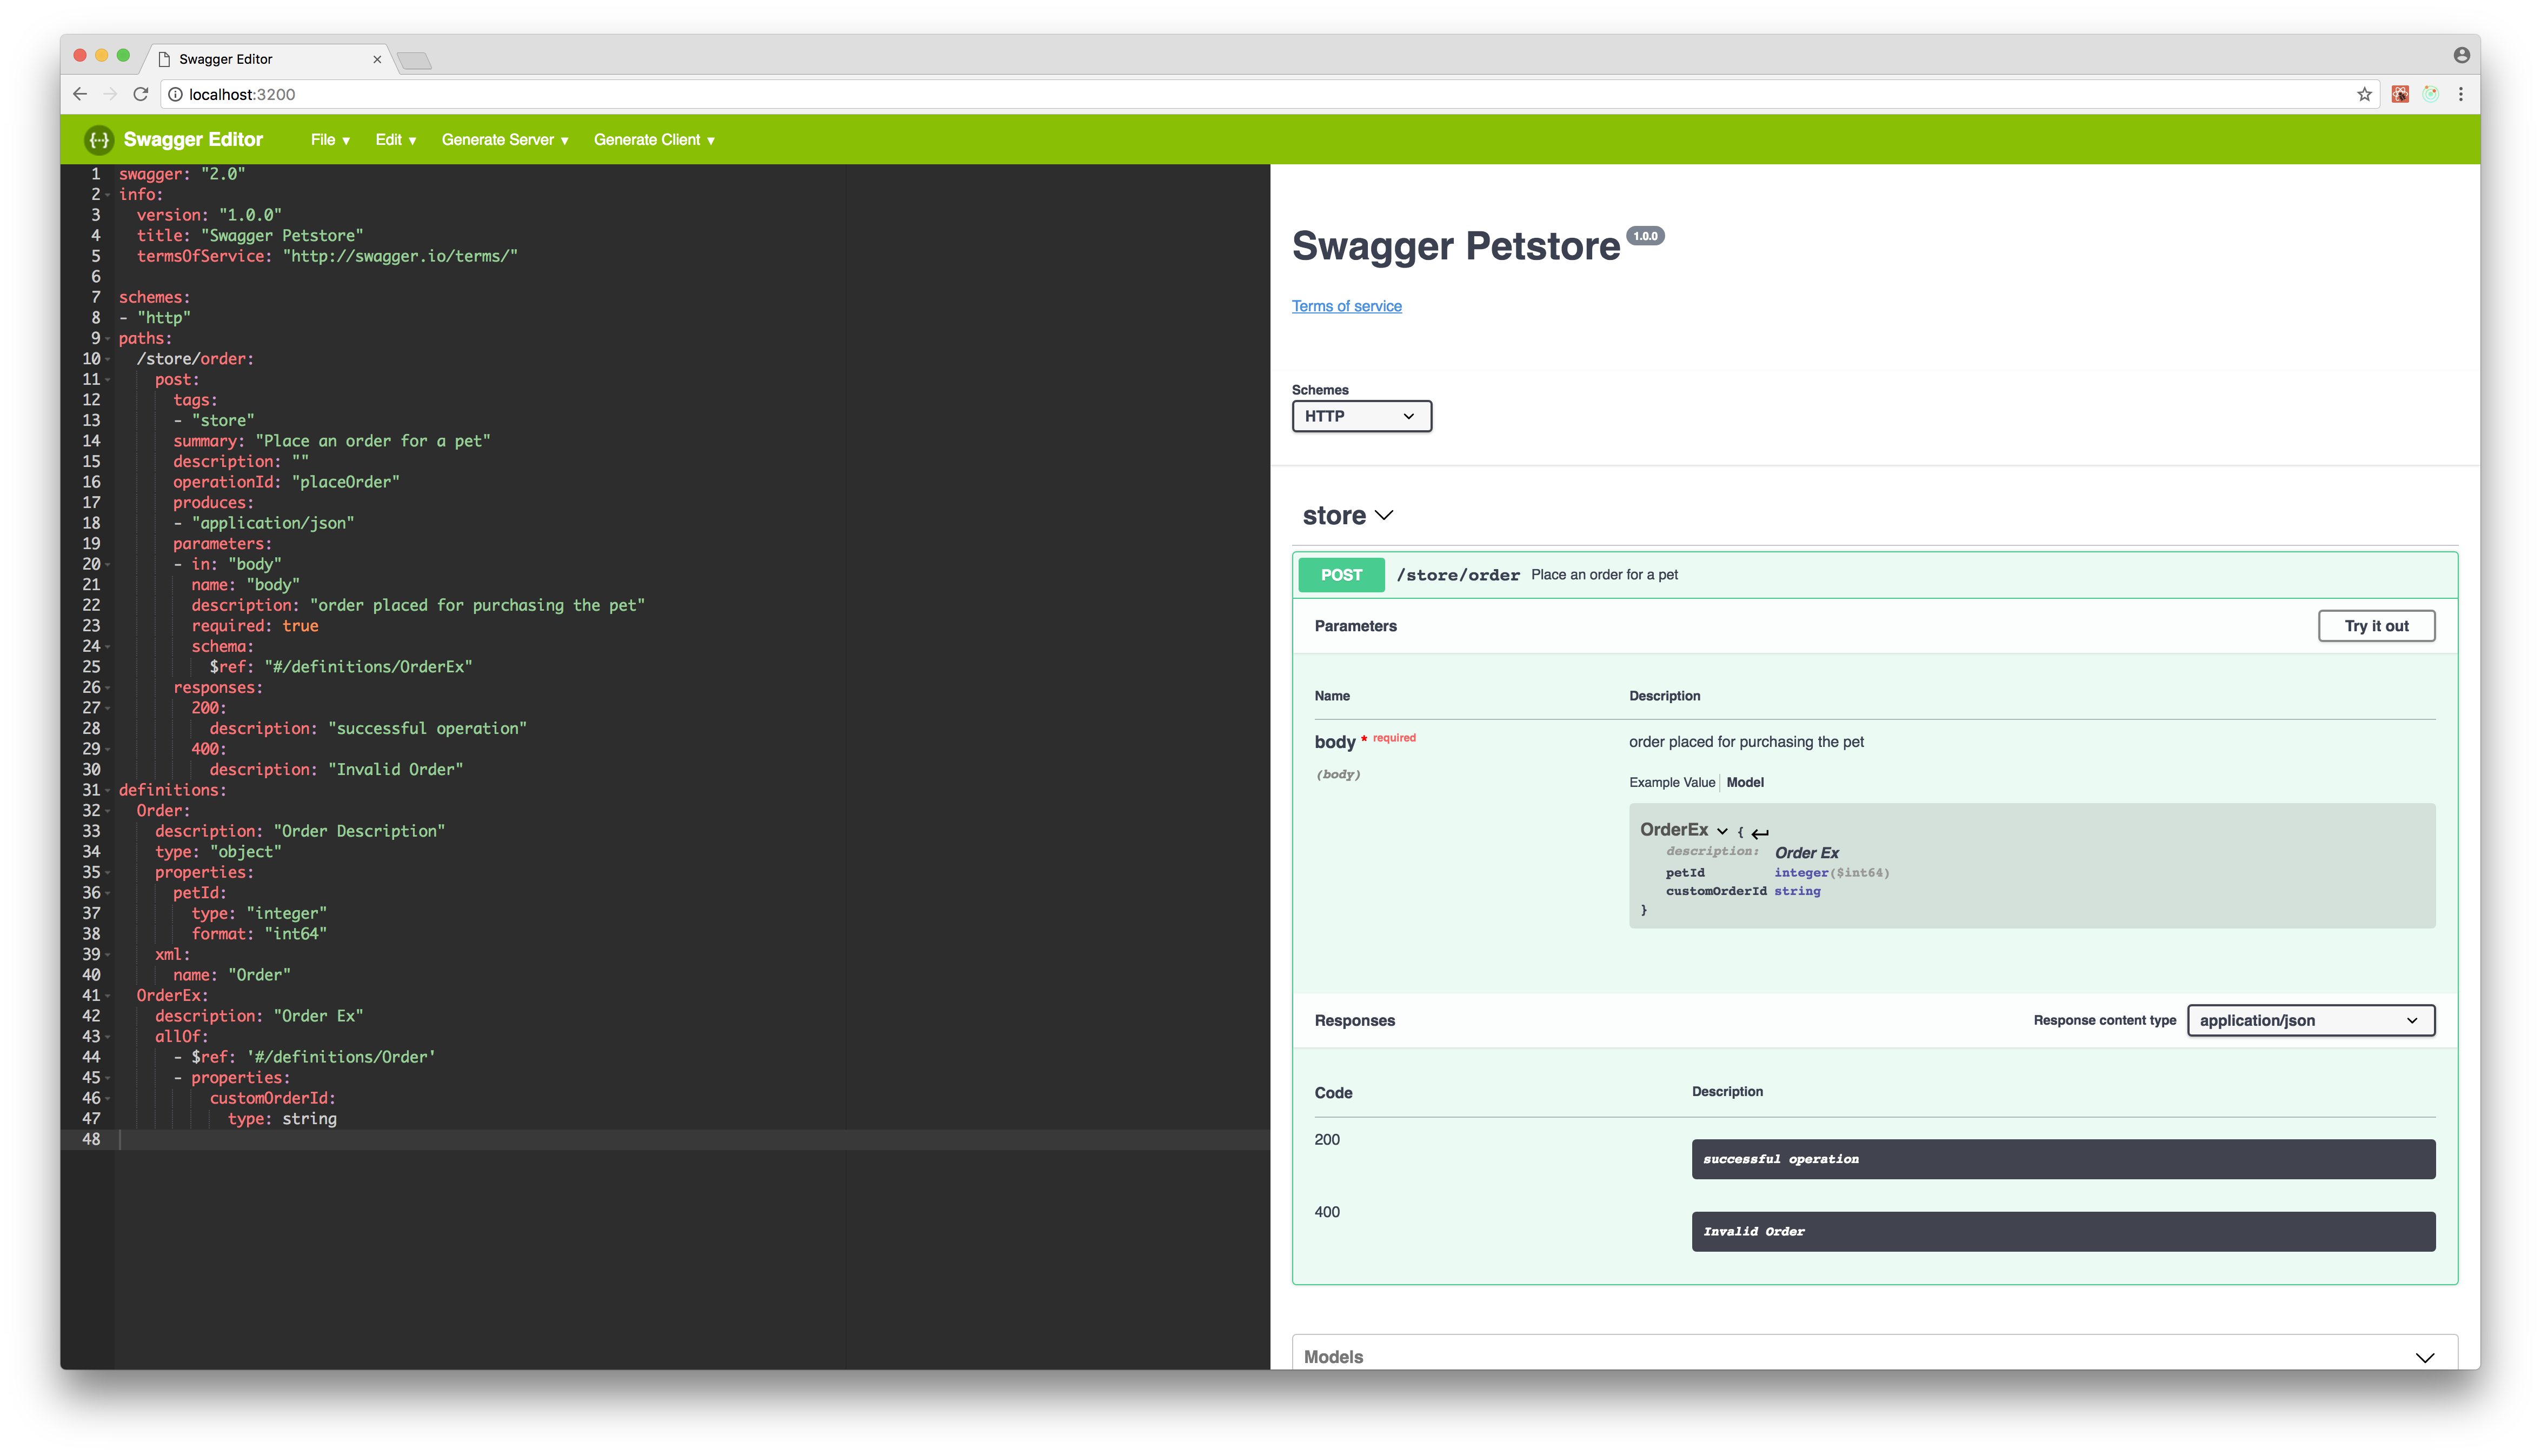Viewport: 2541px width, 1456px height.
Task: Collapse the store tag section
Action: click(1384, 515)
